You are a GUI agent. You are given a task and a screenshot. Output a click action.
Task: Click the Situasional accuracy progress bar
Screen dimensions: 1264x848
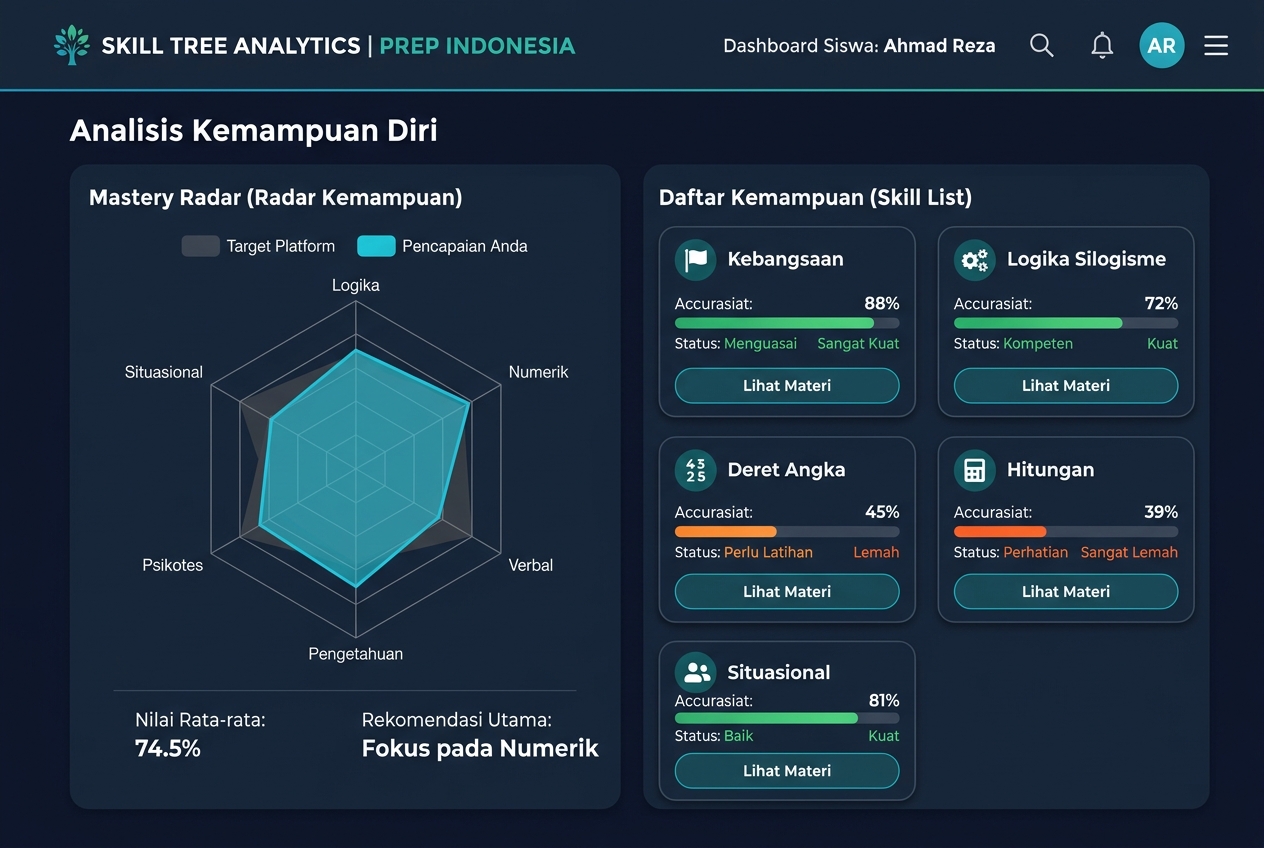point(787,718)
